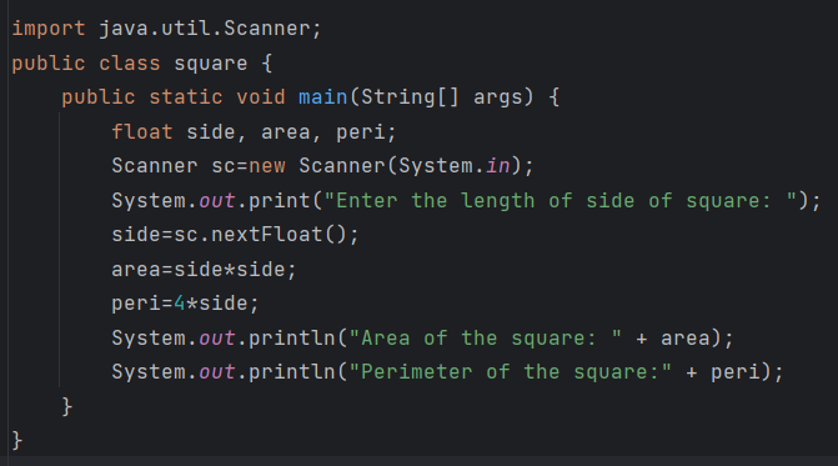Viewport: 838px width, 466px height.
Task: Click the "Perimeter of the square:" string
Action: click(510, 372)
